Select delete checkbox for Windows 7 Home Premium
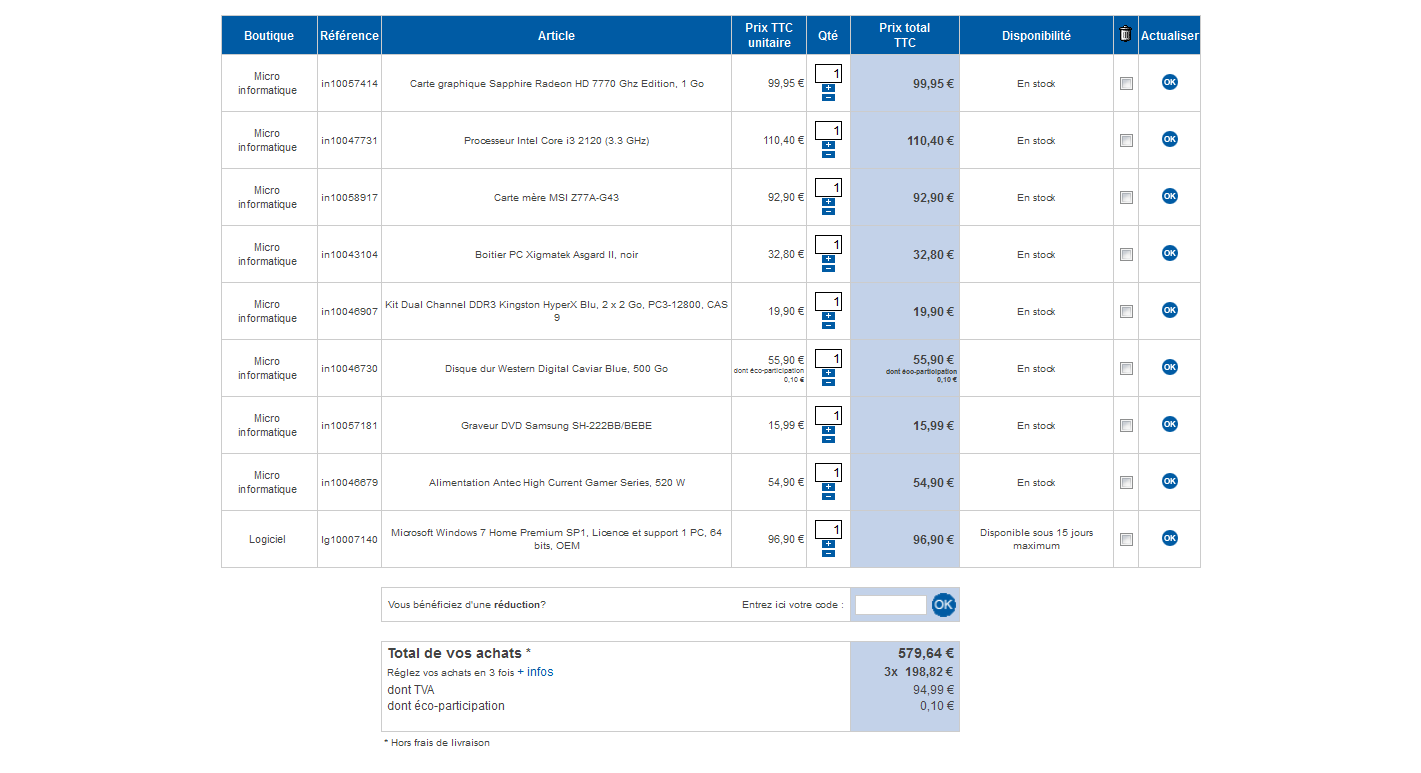The width and height of the screenshot is (1421, 773). pyautogui.click(x=1126, y=540)
